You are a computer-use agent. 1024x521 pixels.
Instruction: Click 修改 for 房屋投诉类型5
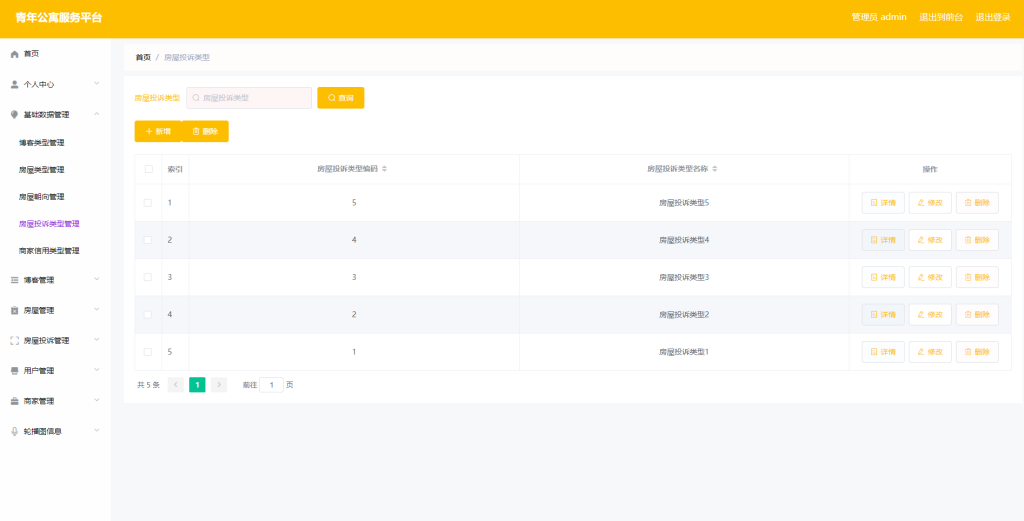(930, 202)
